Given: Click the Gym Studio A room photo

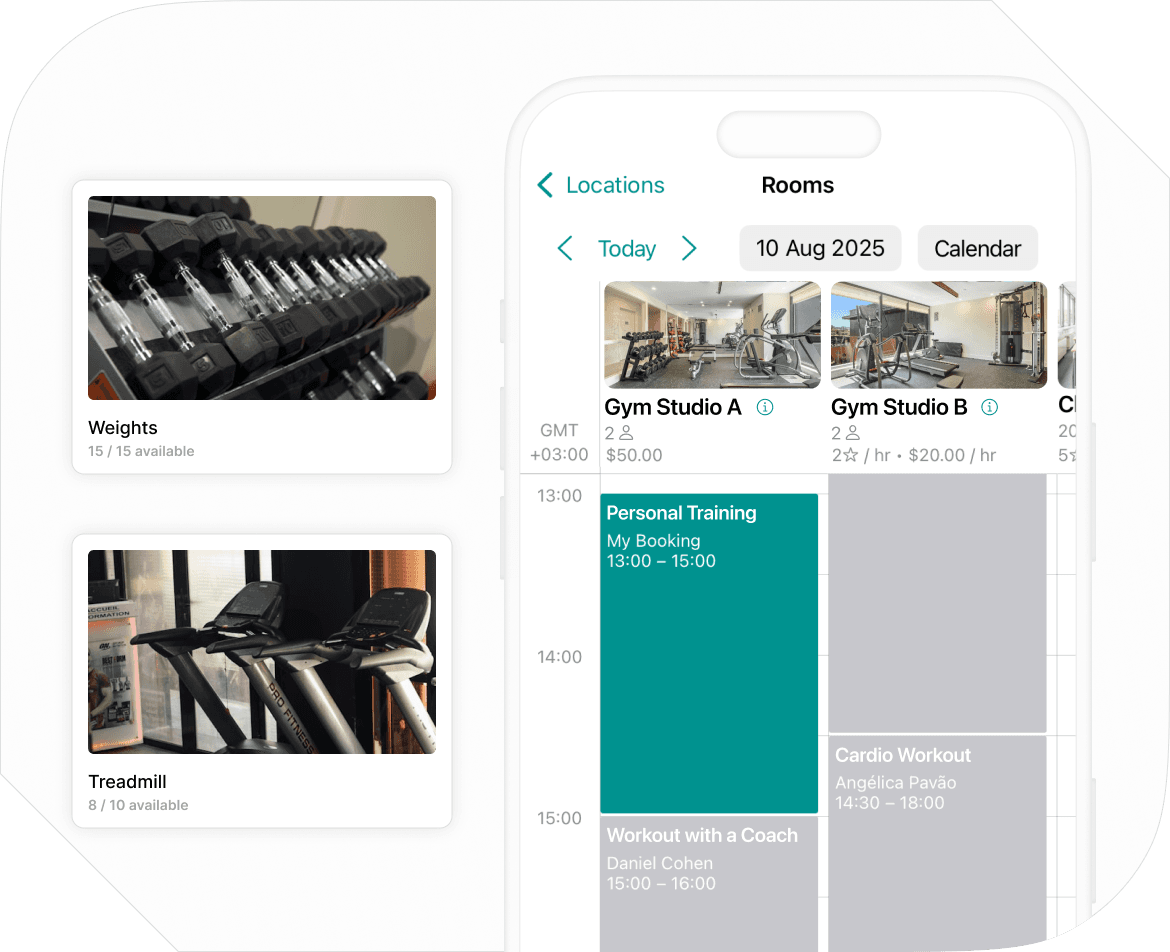Looking at the screenshot, I should [712, 335].
